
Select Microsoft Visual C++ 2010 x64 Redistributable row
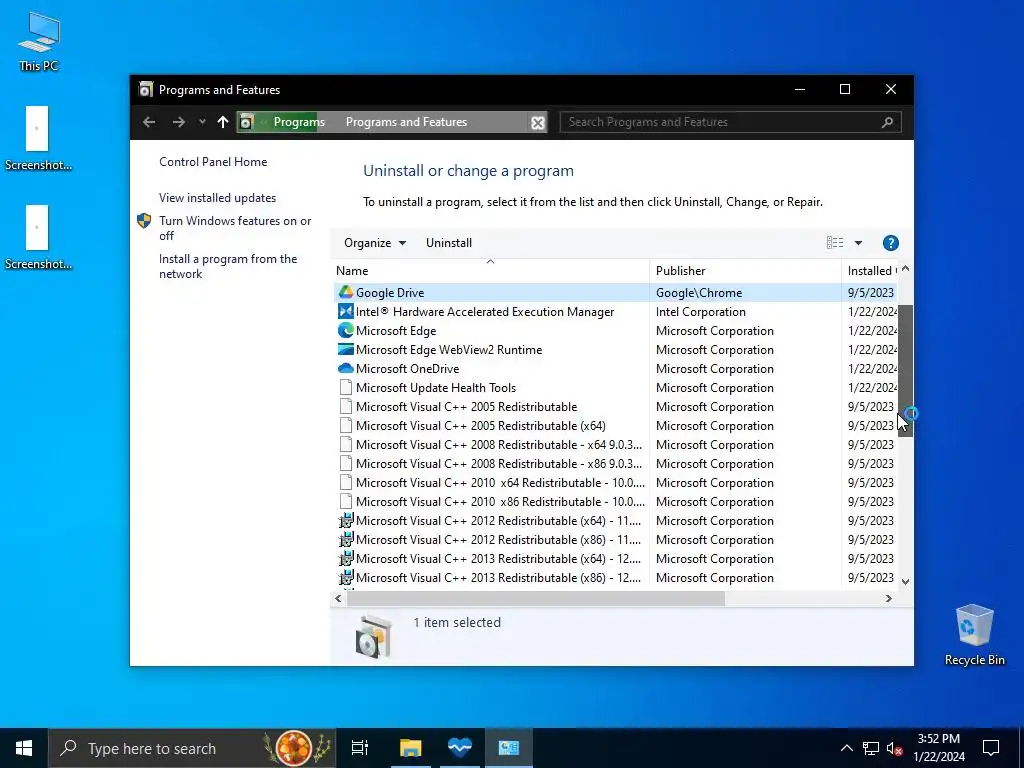pyautogui.click(x=614, y=483)
